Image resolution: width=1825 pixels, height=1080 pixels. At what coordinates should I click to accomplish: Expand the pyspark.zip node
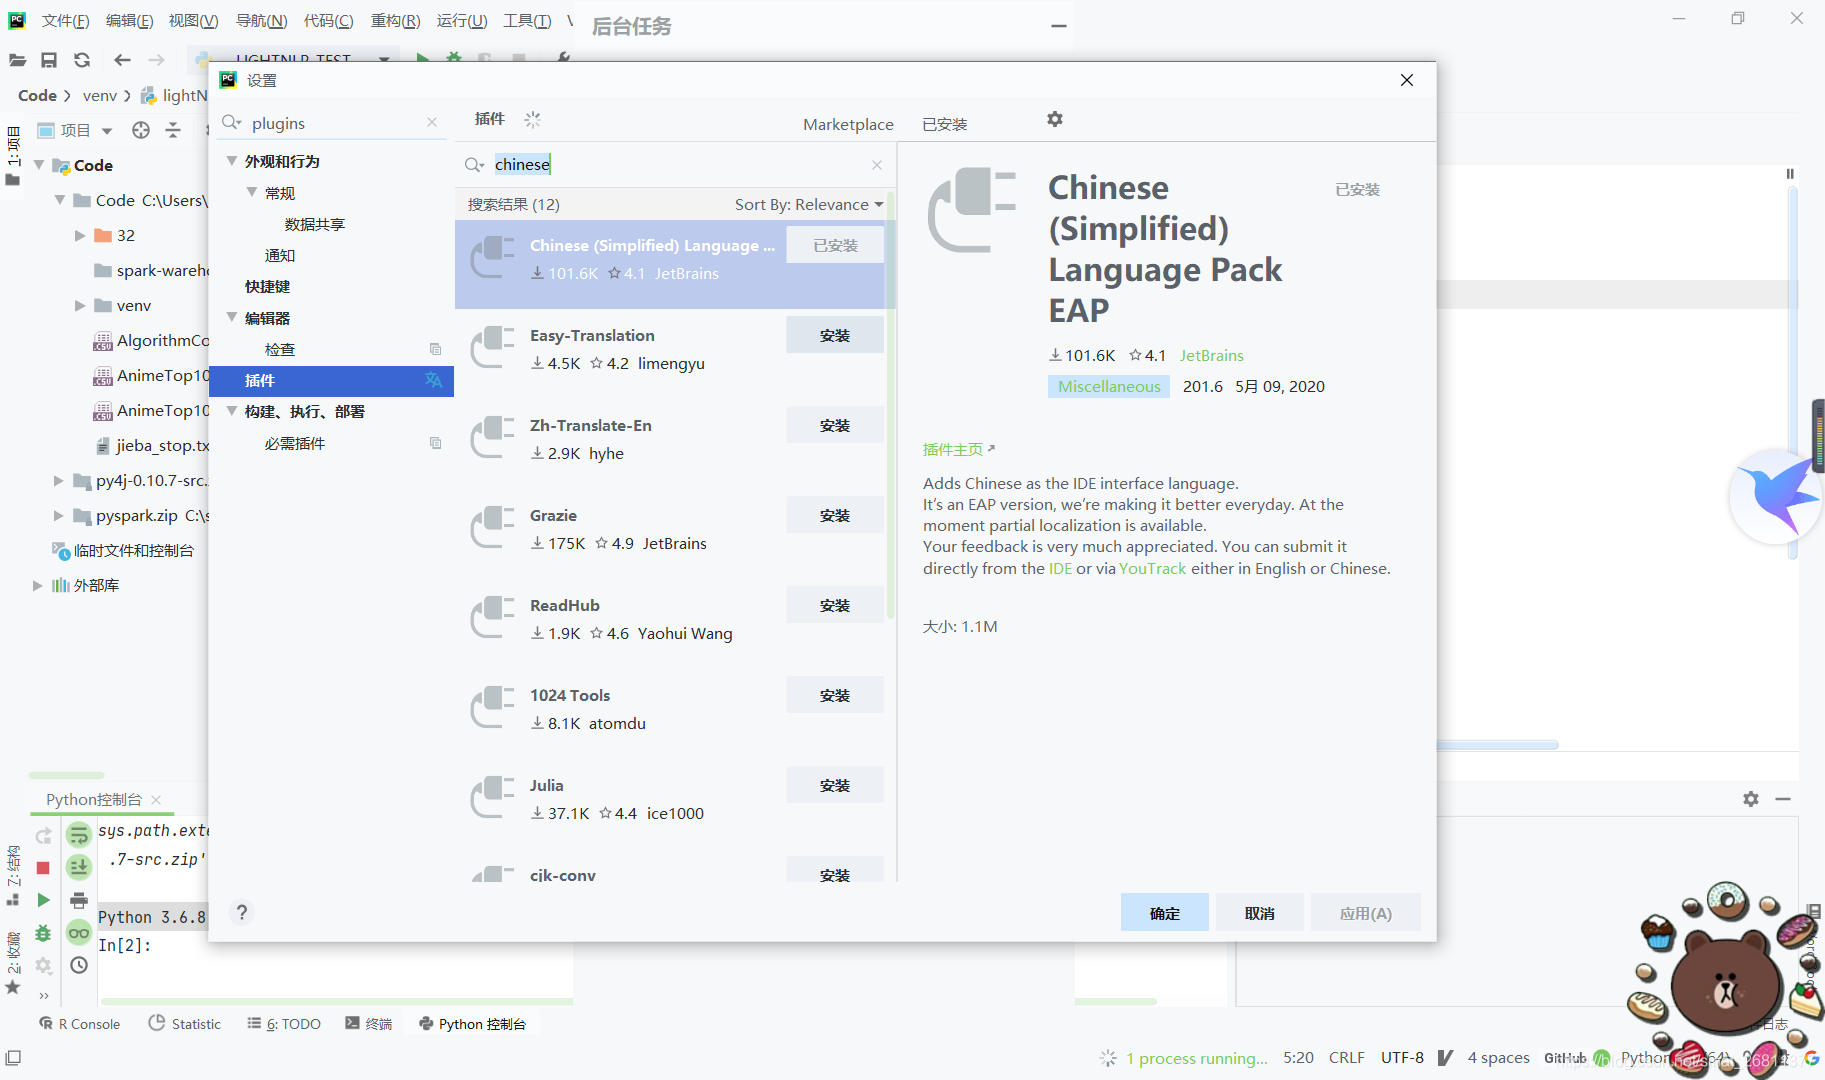[x=58, y=515]
